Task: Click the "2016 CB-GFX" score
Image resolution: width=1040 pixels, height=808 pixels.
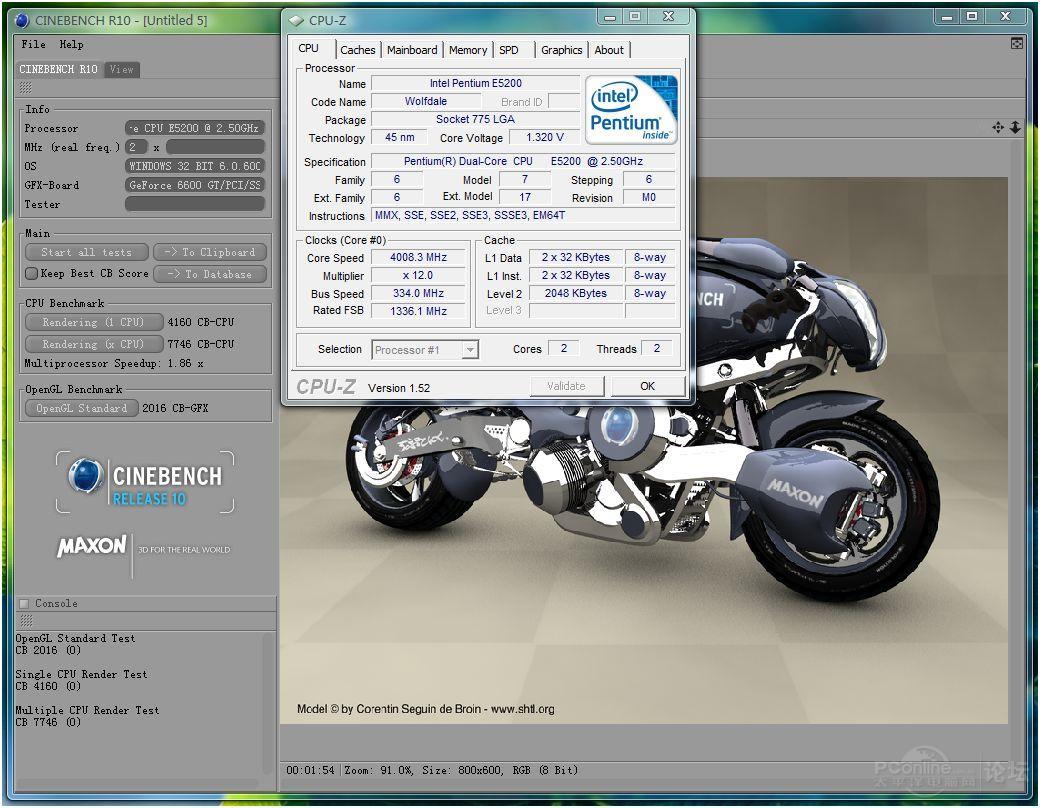Action: [x=175, y=408]
